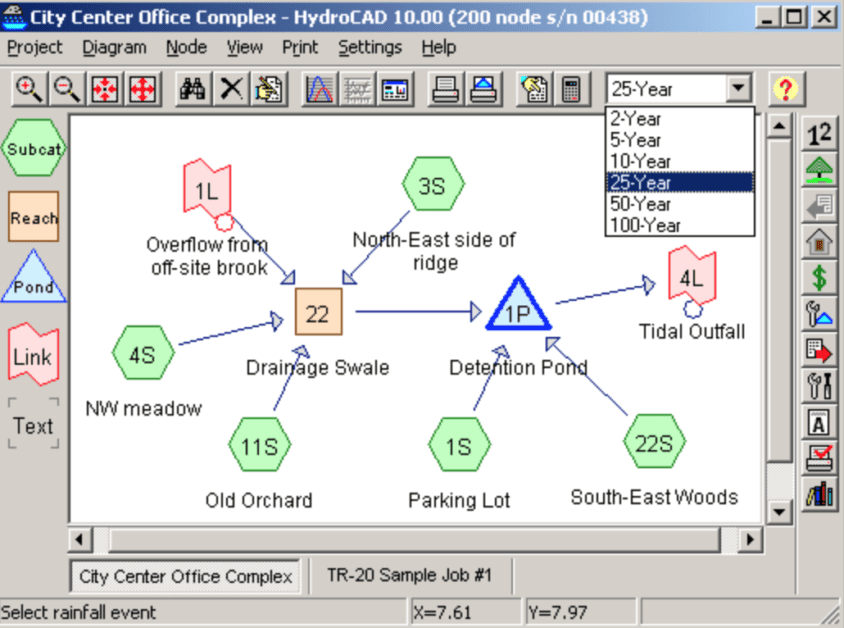
Task: Click the Subcat node button
Action: point(33,149)
